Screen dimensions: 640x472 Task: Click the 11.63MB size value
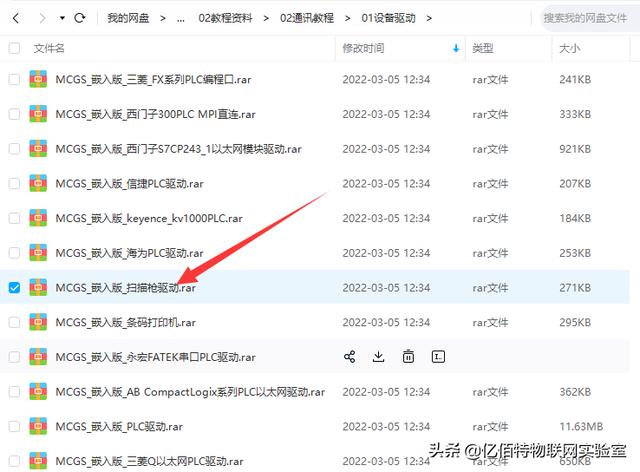pyautogui.click(x=581, y=426)
